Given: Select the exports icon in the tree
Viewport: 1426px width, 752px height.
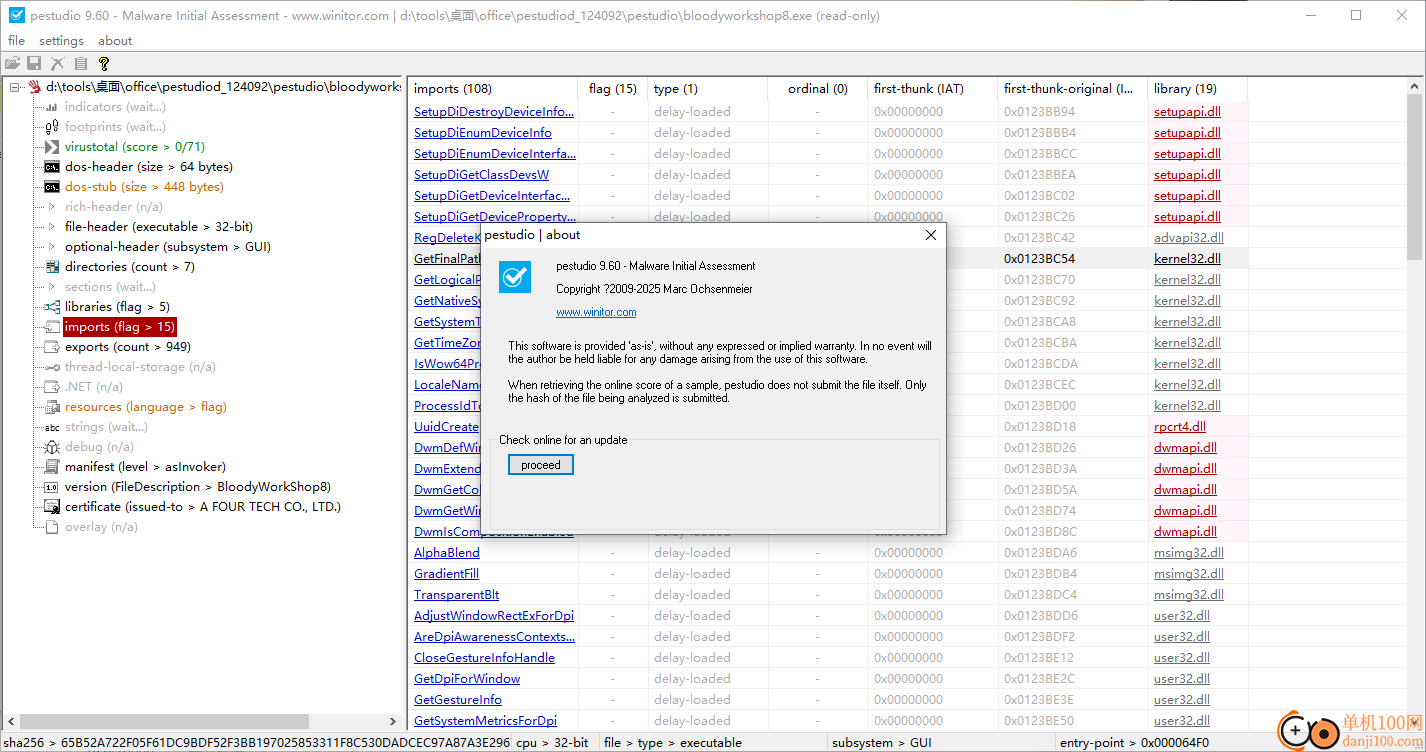Looking at the screenshot, I should 52,347.
